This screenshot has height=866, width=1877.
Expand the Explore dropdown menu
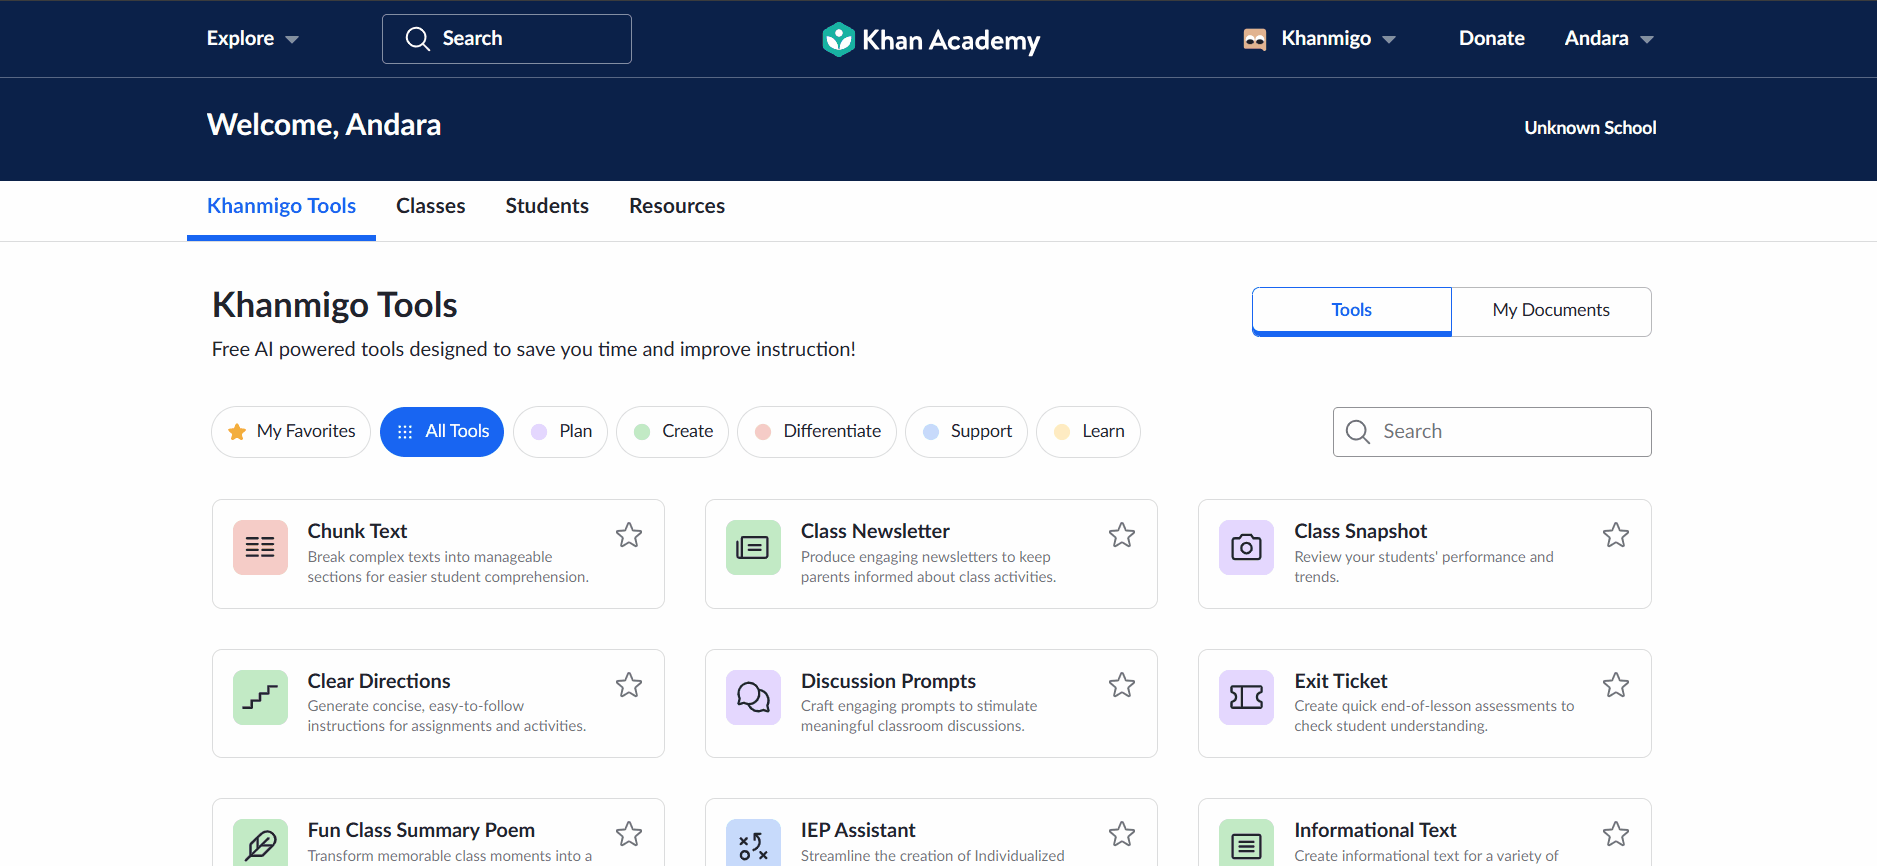[x=253, y=39]
